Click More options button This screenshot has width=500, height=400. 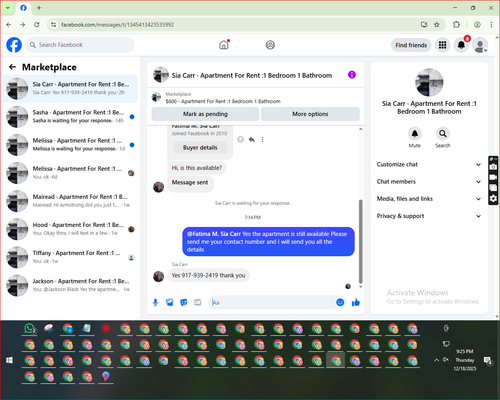310,114
